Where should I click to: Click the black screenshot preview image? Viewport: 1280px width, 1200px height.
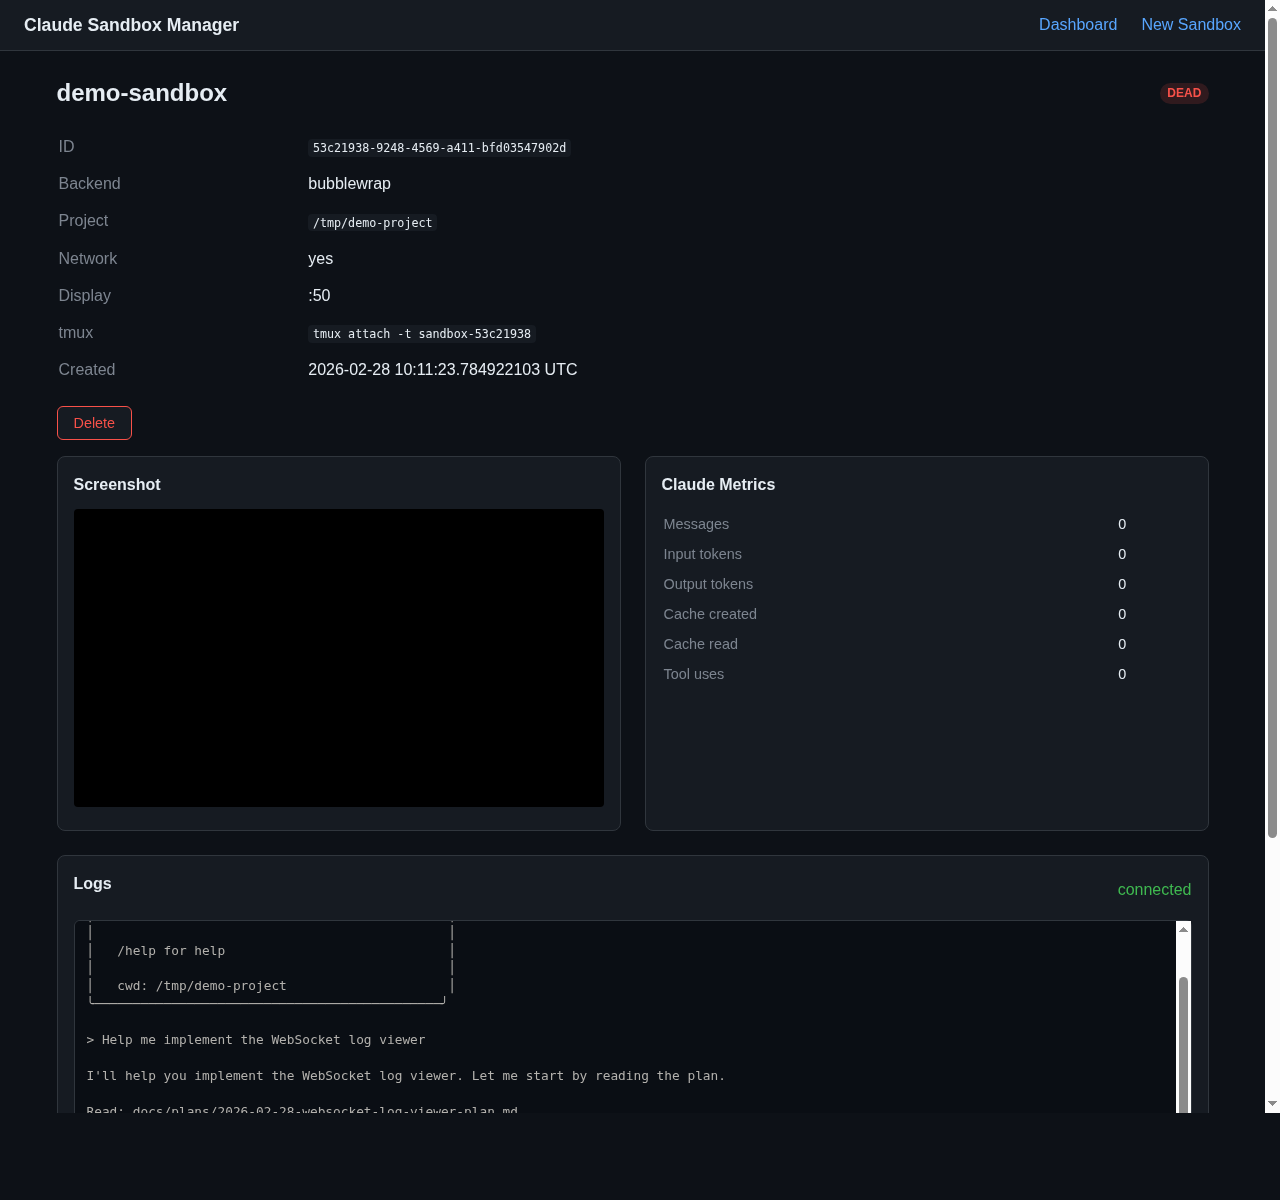pos(339,657)
